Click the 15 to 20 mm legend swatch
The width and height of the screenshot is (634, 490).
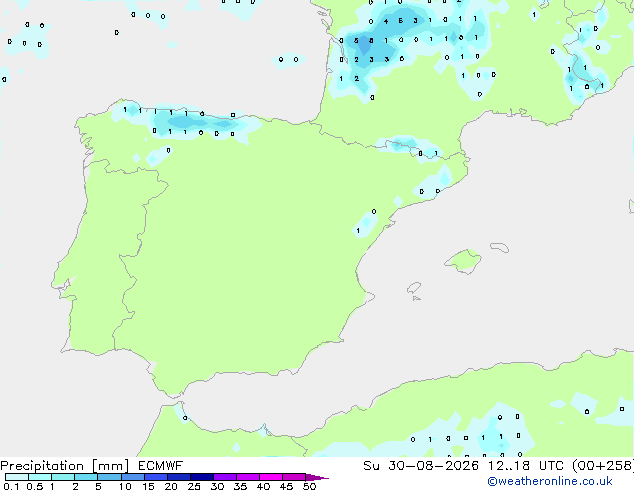coord(155,477)
